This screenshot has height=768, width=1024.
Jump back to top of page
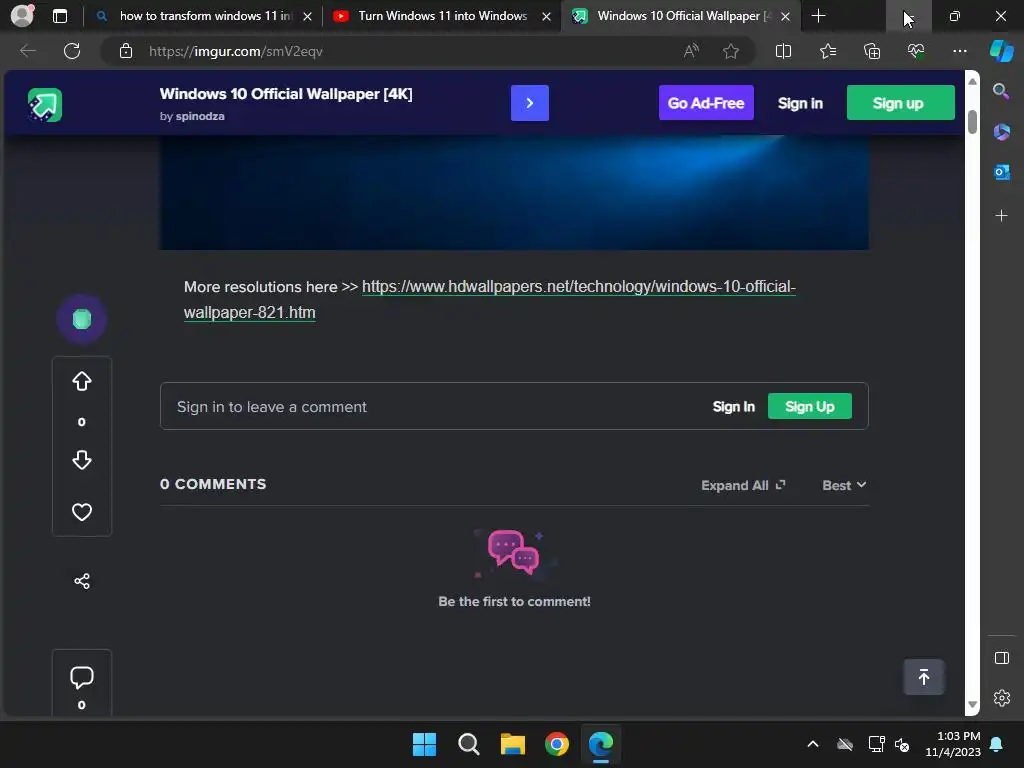(923, 677)
